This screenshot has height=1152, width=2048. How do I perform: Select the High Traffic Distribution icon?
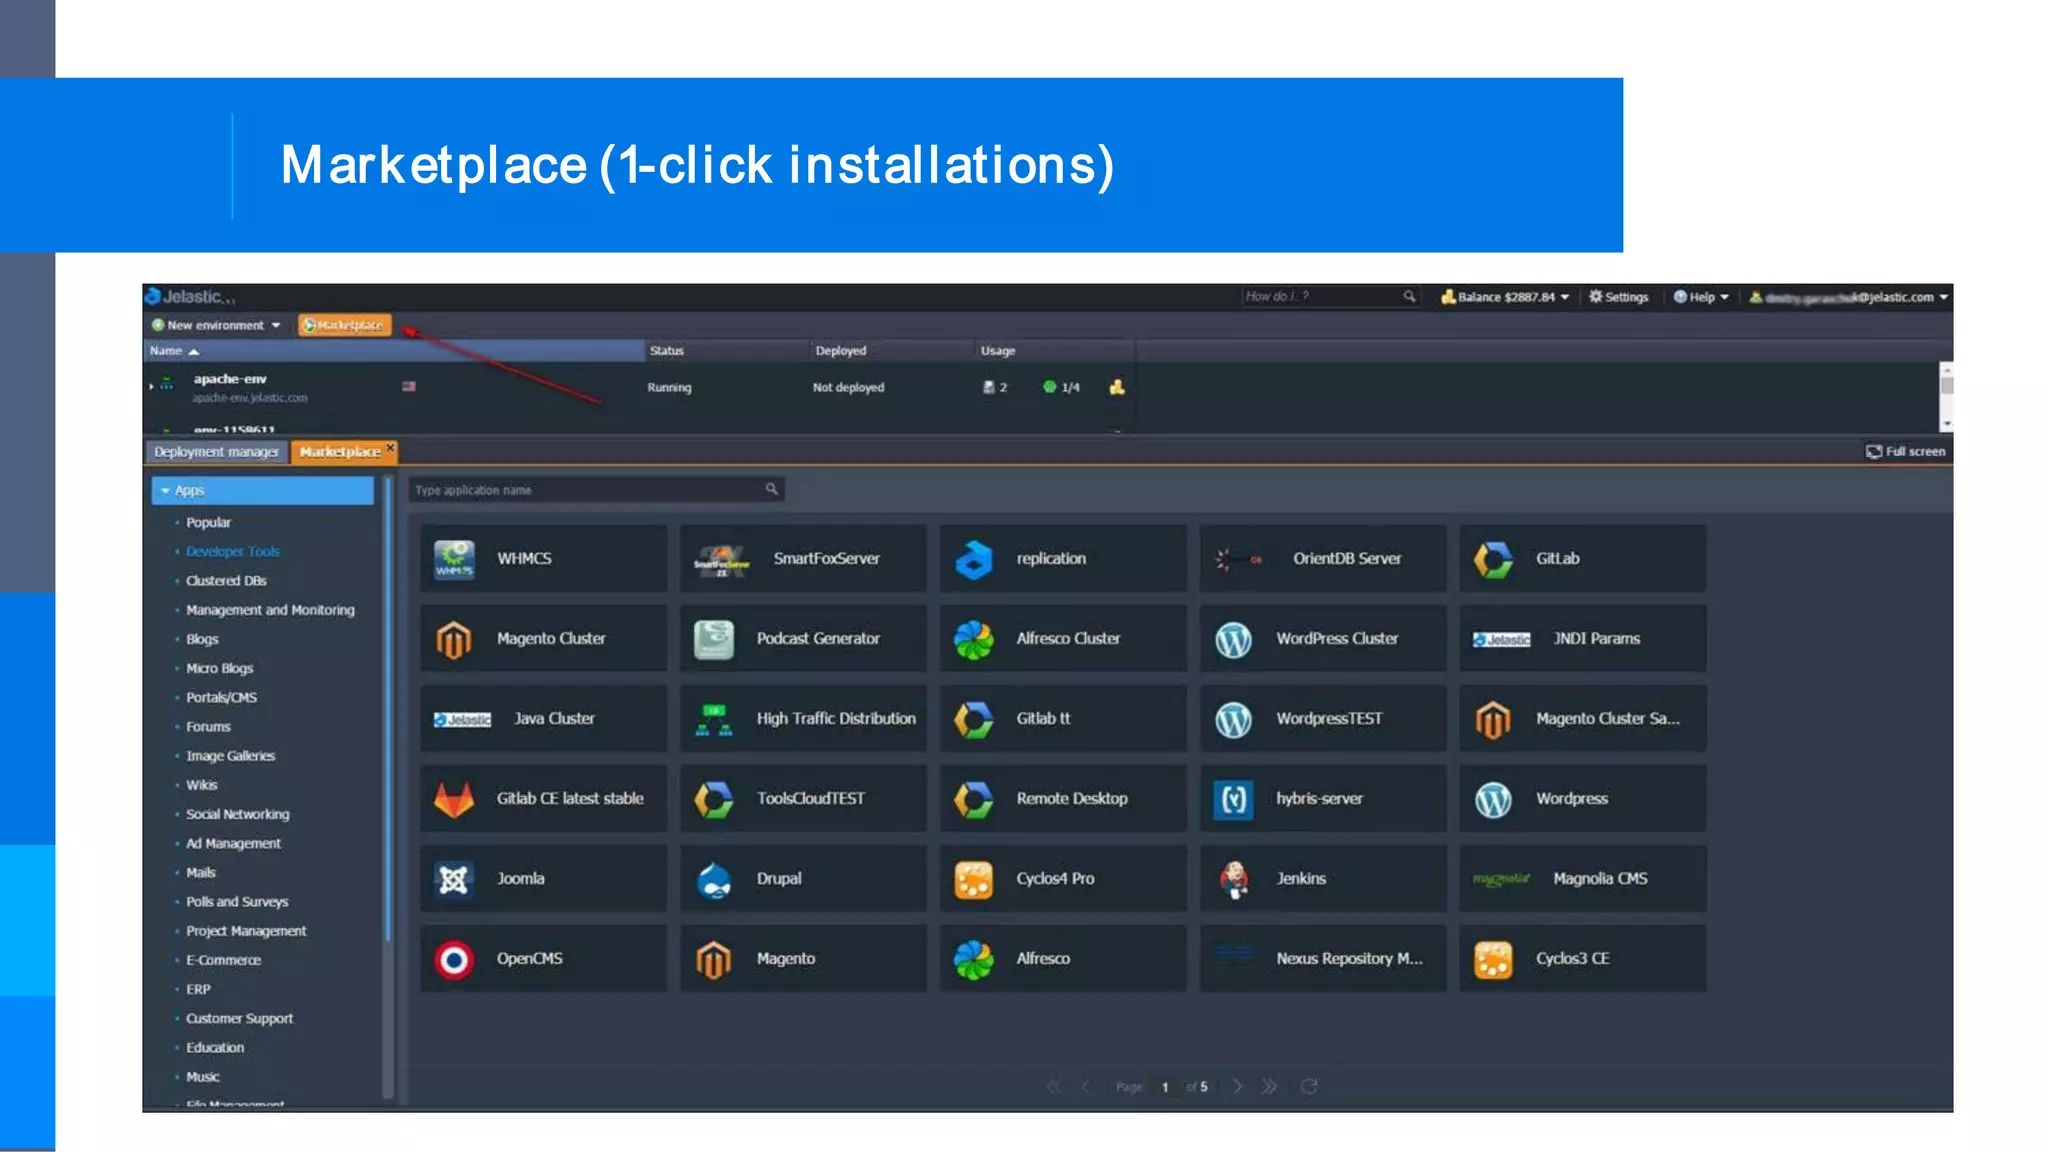click(713, 719)
